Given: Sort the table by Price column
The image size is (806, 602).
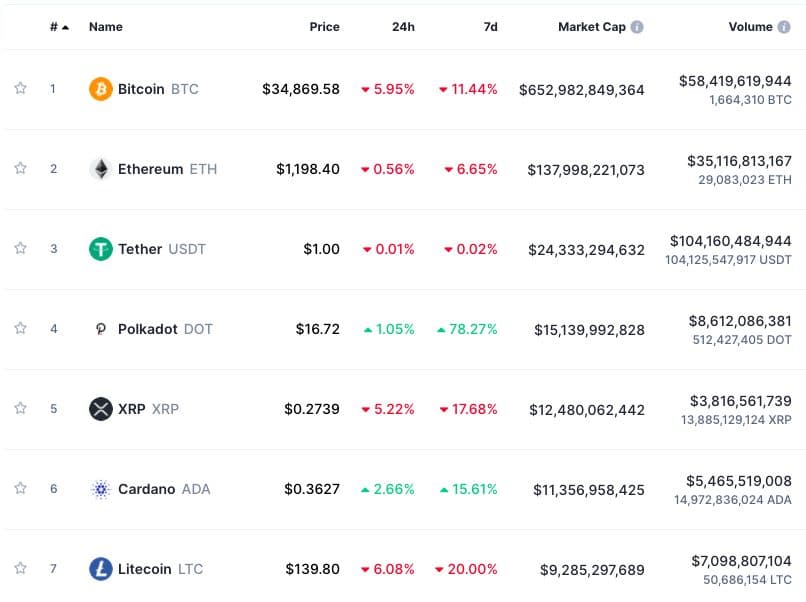Looking at the screenshot, I should tap(324, 27).
